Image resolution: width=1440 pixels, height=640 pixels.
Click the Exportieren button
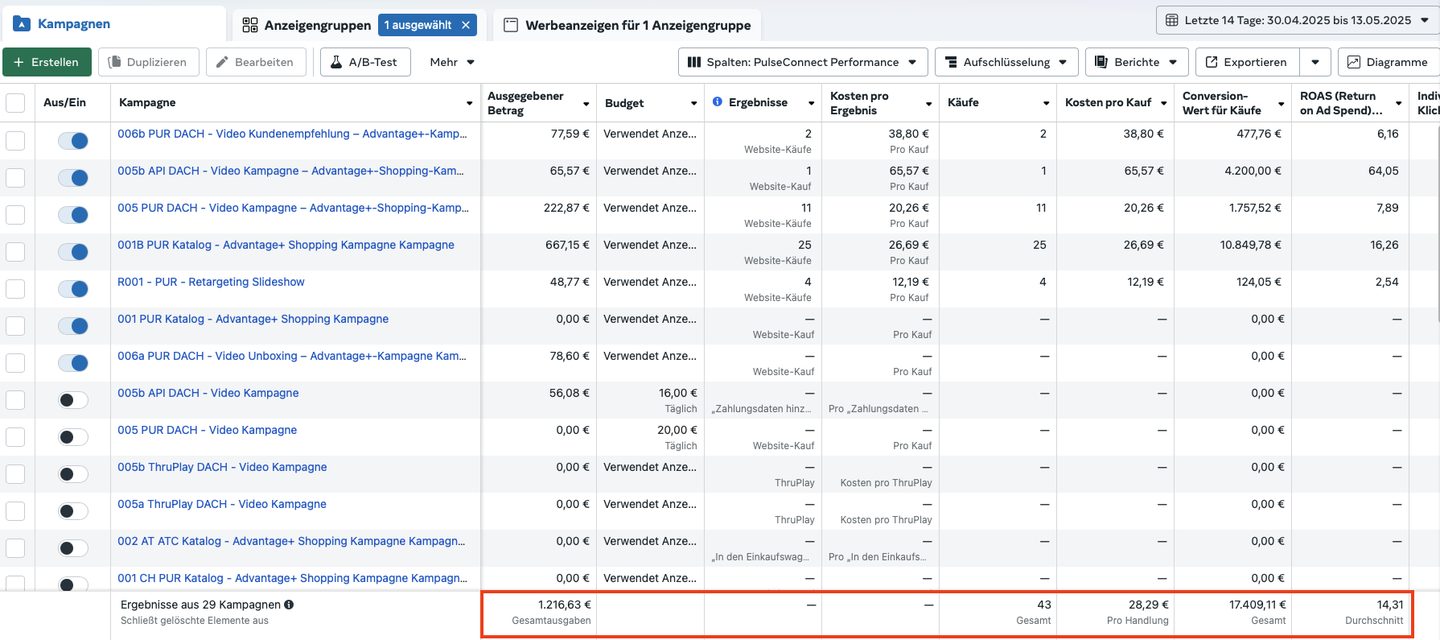click(1247, 62)
